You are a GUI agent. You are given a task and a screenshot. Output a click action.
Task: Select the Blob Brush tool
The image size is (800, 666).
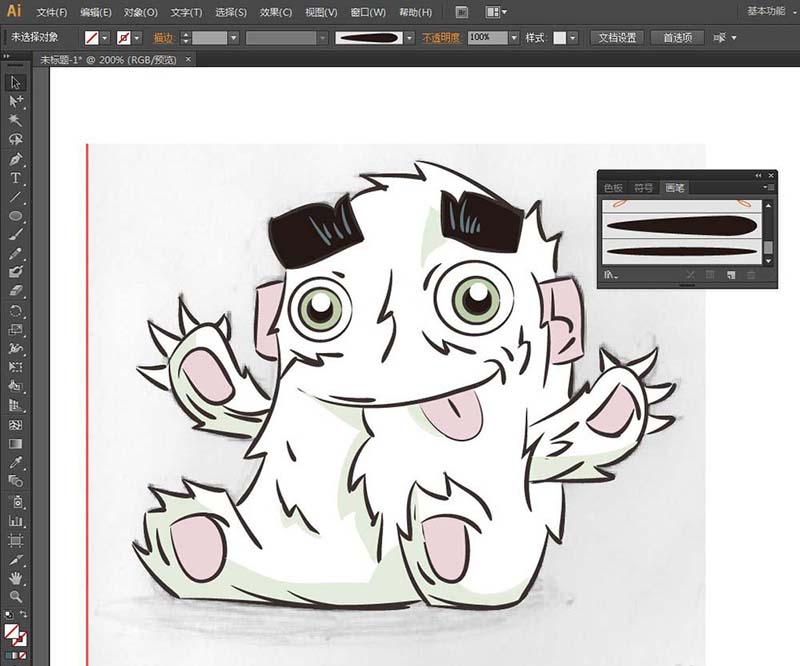[15, 272]
